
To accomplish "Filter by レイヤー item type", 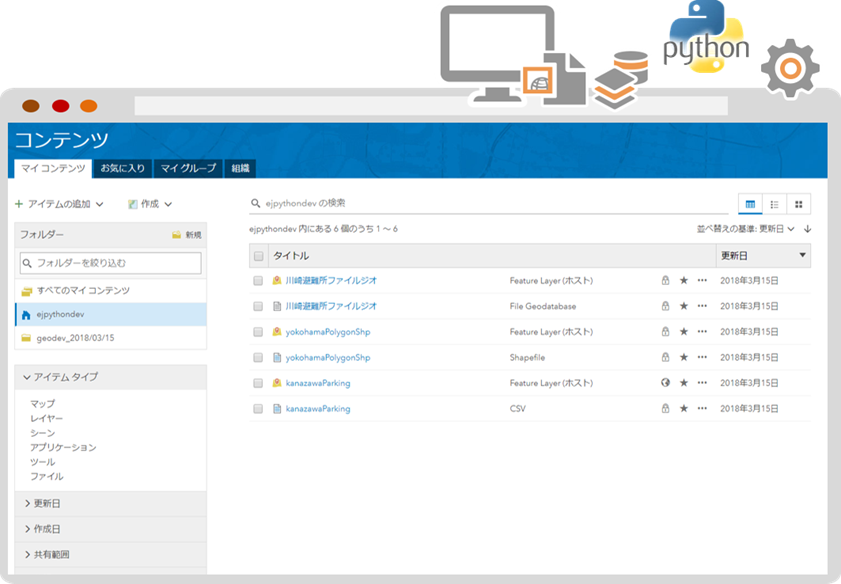I will [46, 418].
